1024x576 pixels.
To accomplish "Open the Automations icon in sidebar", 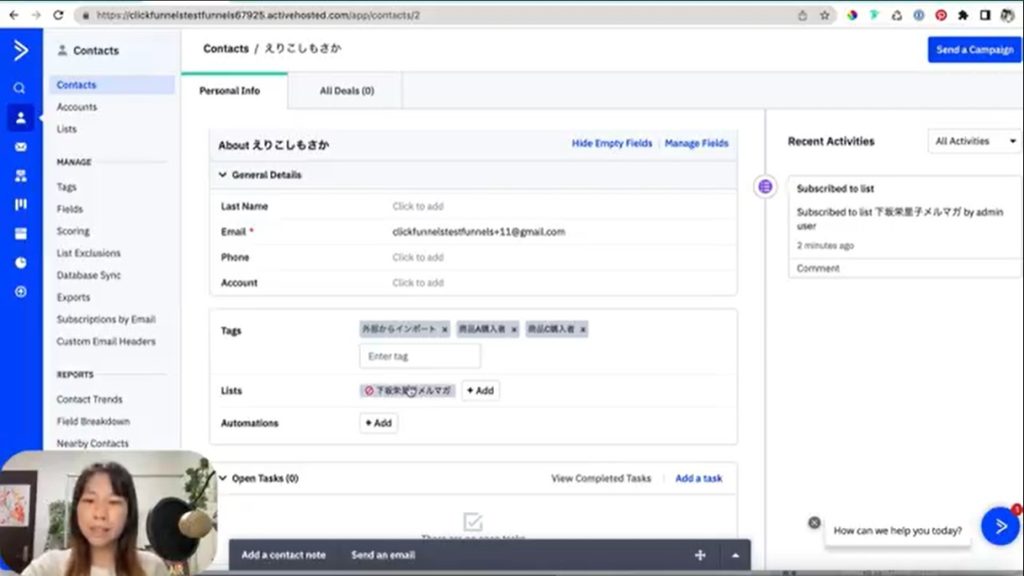I will [x=20, y=176].
